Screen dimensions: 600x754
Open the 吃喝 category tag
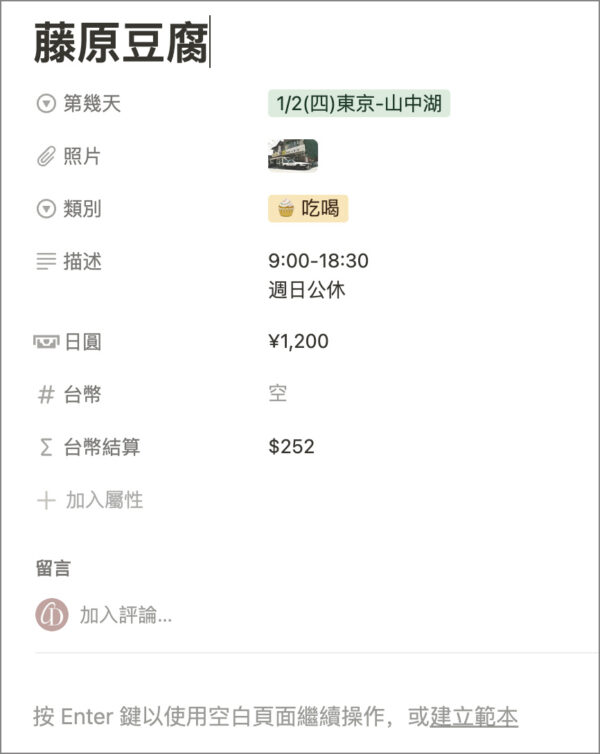[308, 209]
